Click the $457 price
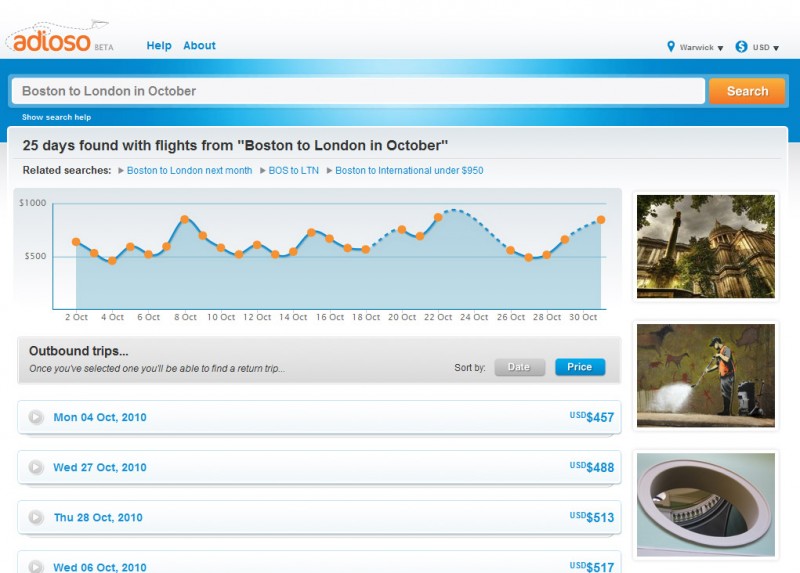 click(592, 417)
